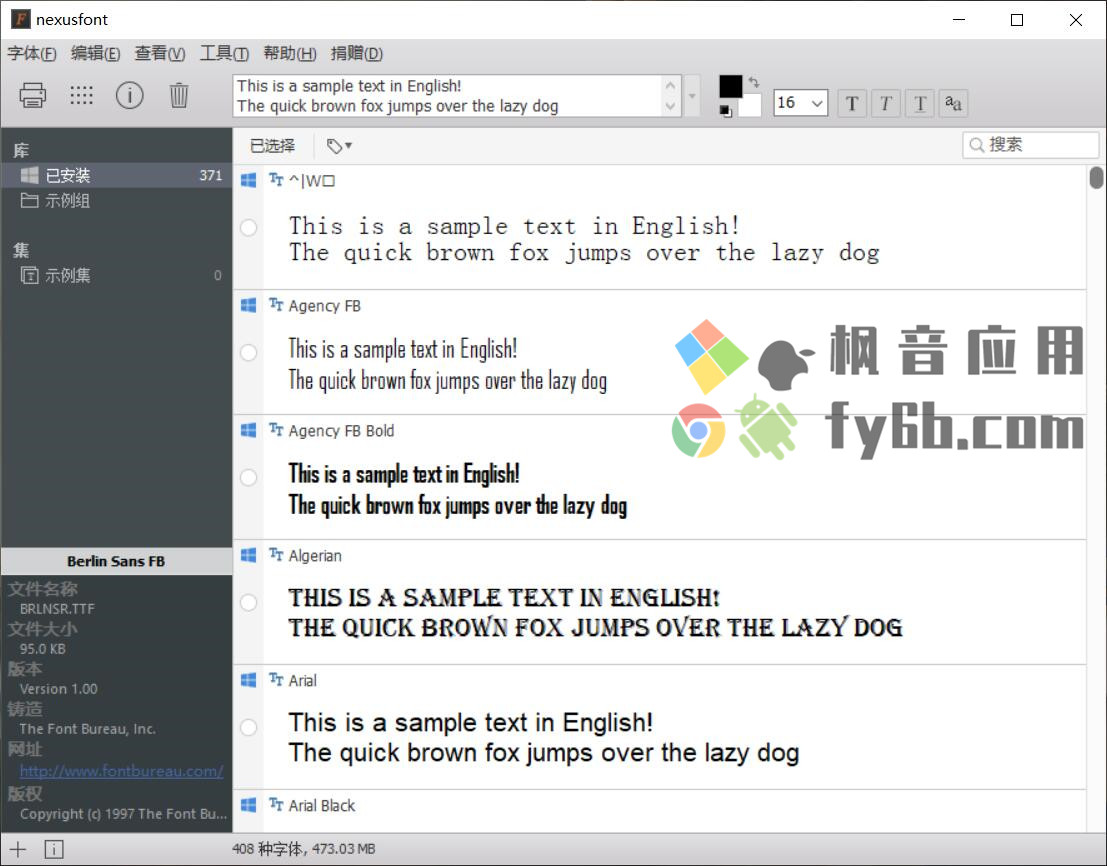Image resolution: width=1107 pixels, height=866 pixels.
Task: Open 工具(T) menu
Action: coord(224,54)
